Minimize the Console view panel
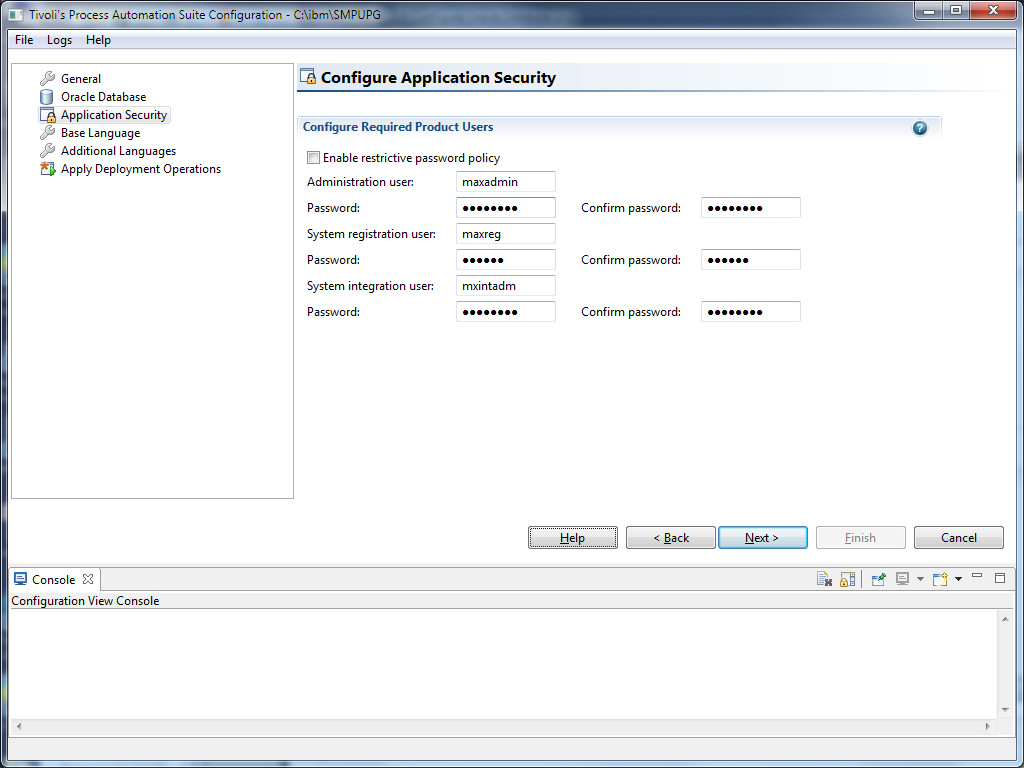 pyautogui.click(x=977, y=577)
